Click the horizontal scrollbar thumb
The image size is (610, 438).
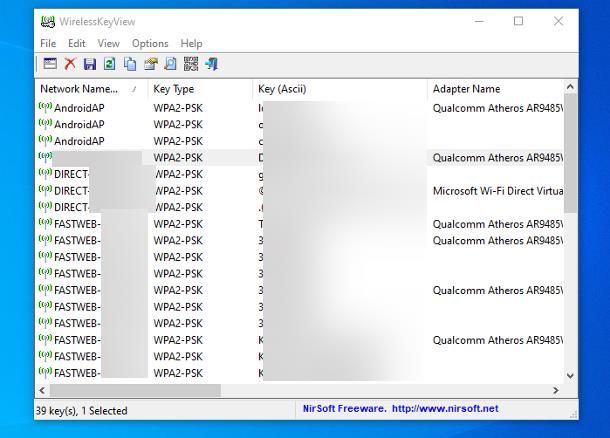click(135, 390)
